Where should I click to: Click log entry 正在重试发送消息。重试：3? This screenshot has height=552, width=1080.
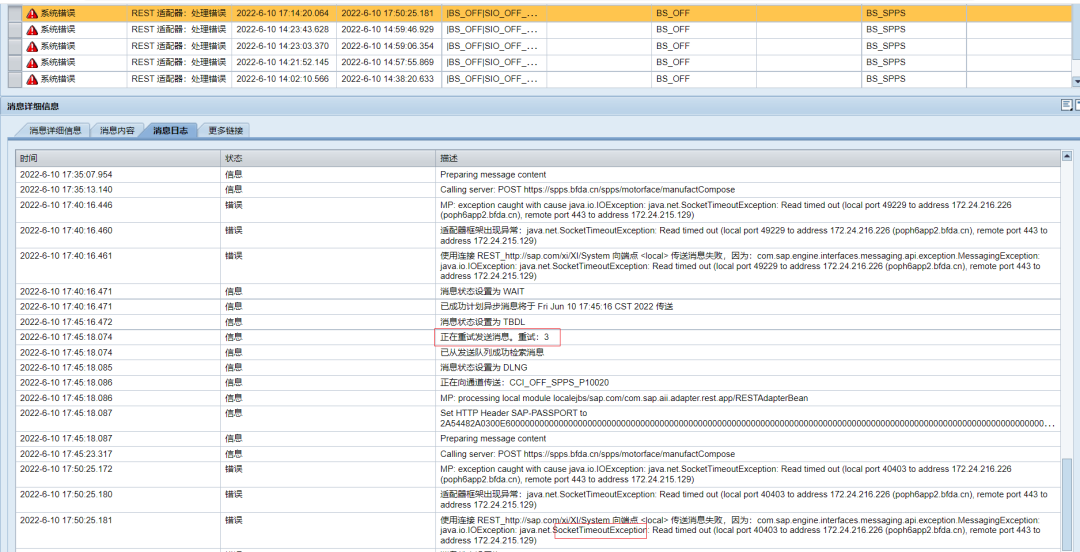[495, 337]
